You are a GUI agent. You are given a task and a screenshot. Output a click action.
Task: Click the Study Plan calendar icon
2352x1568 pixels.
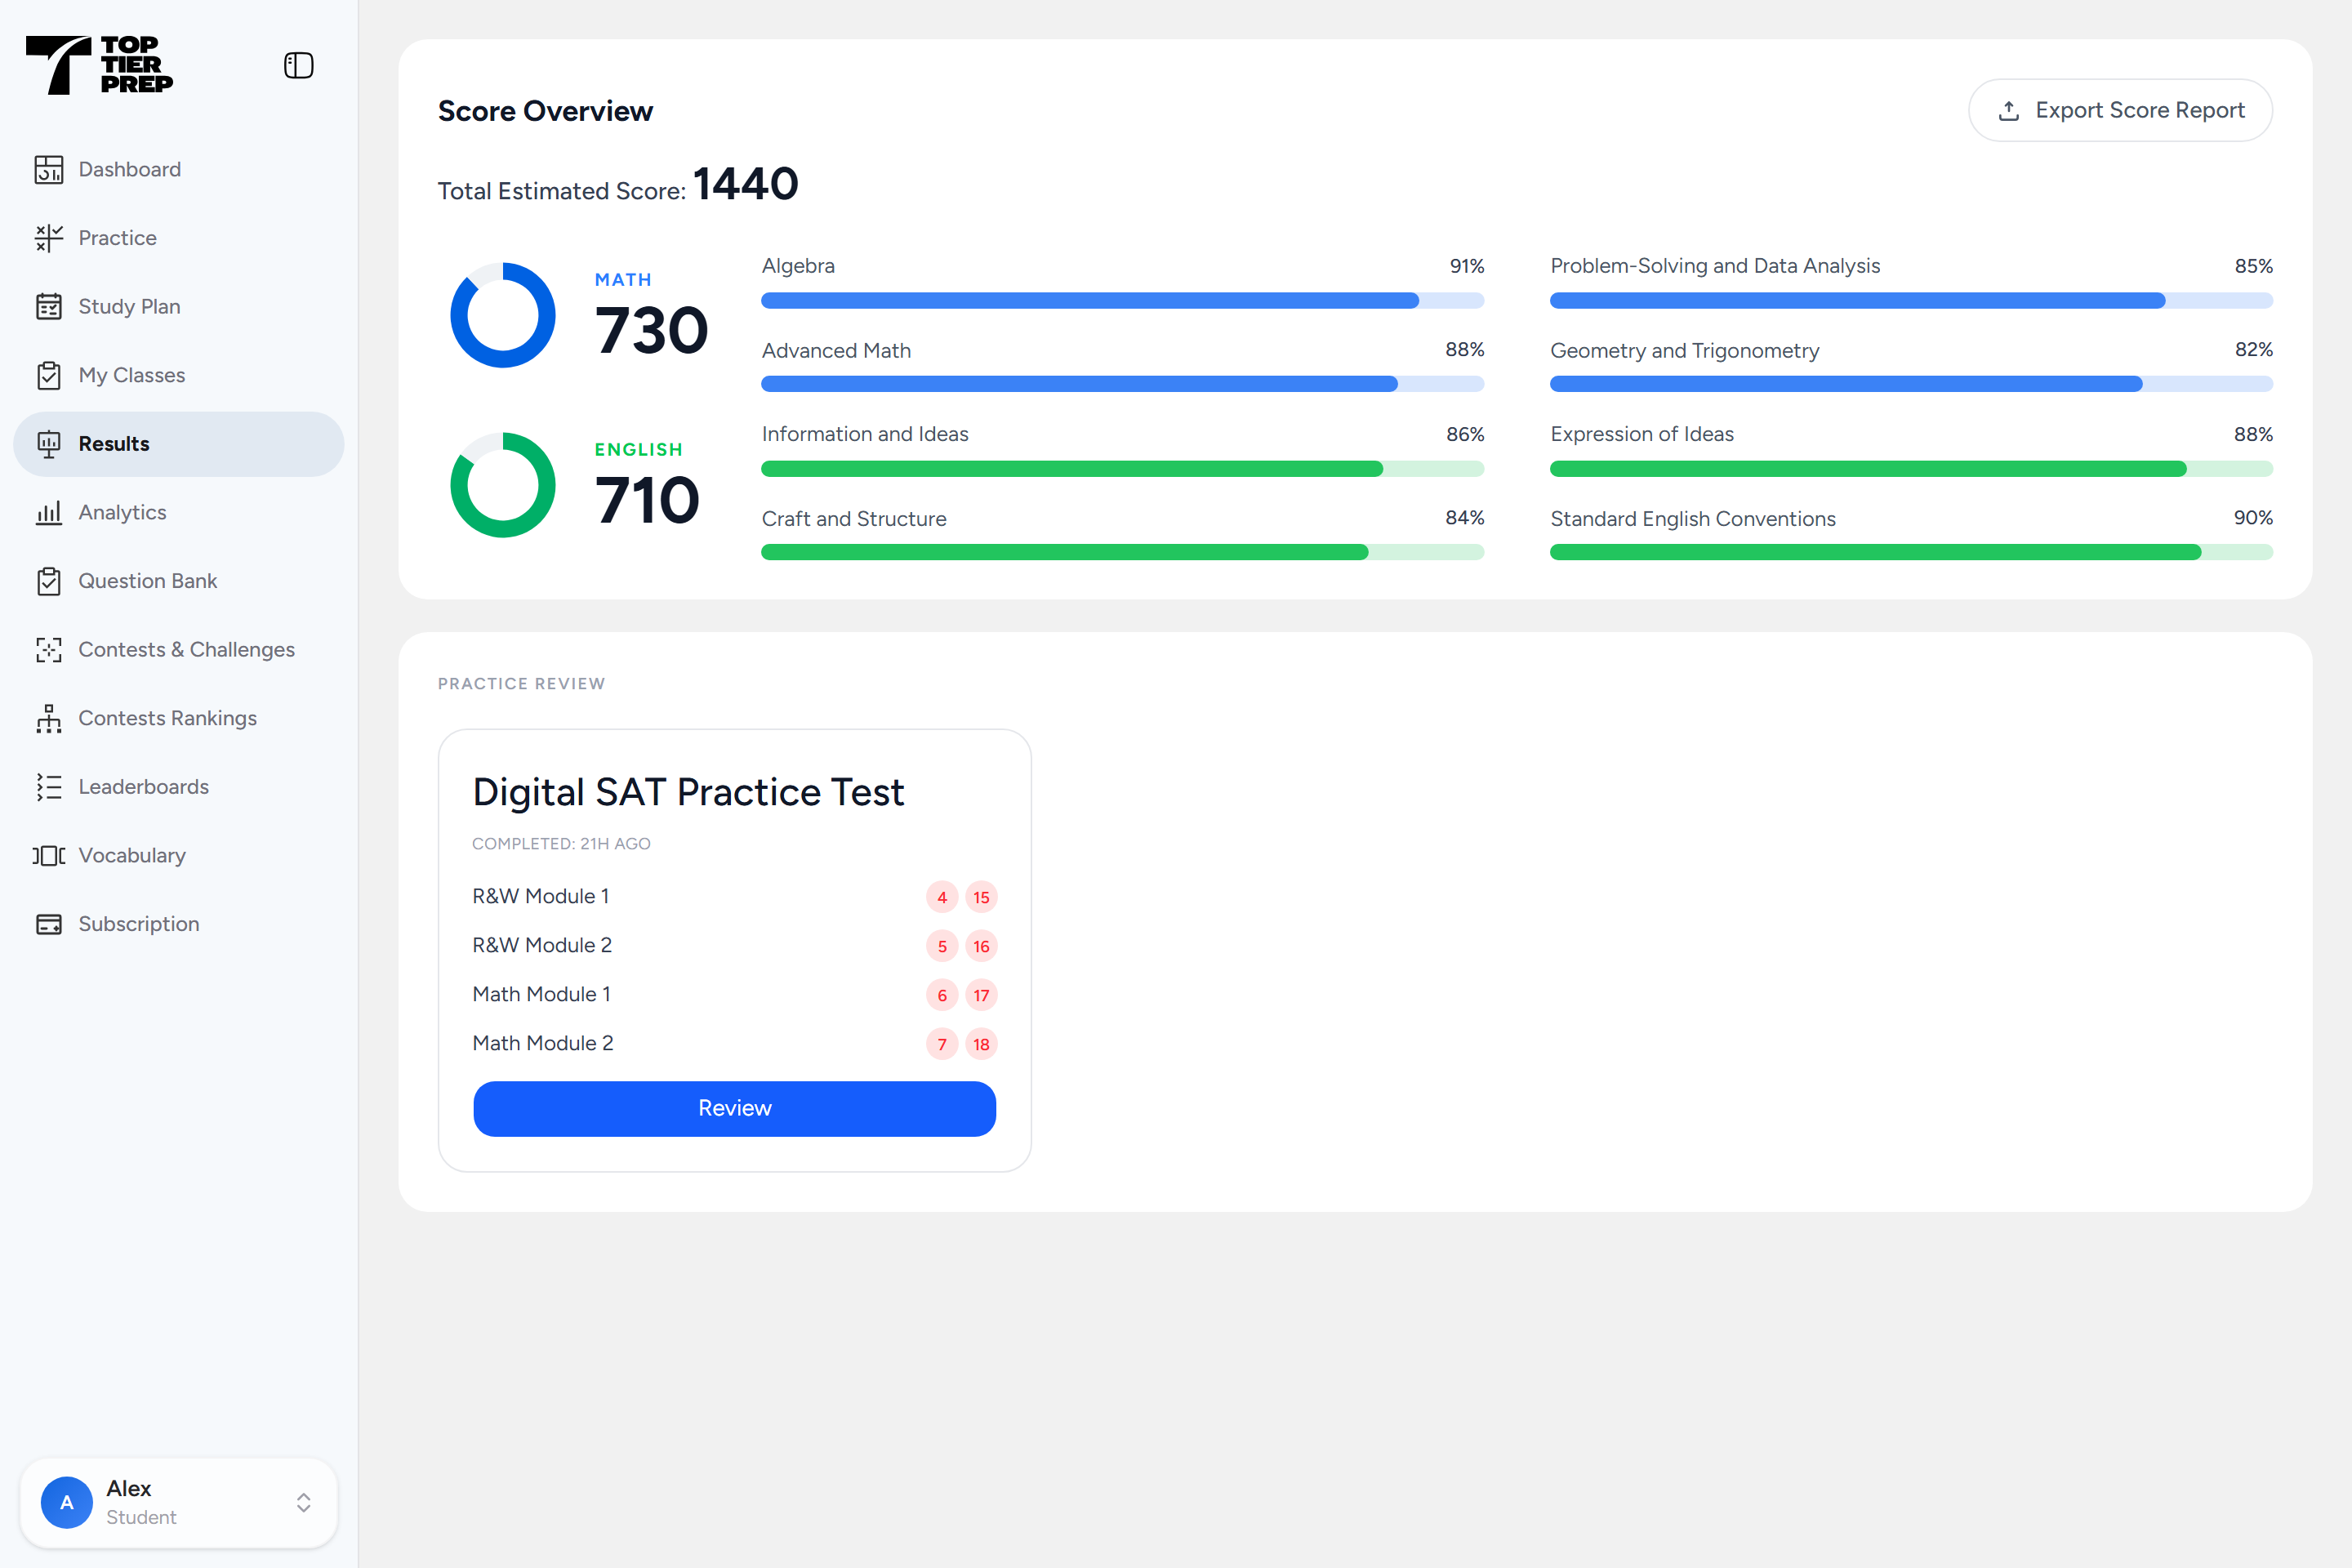tap(49, 306)
